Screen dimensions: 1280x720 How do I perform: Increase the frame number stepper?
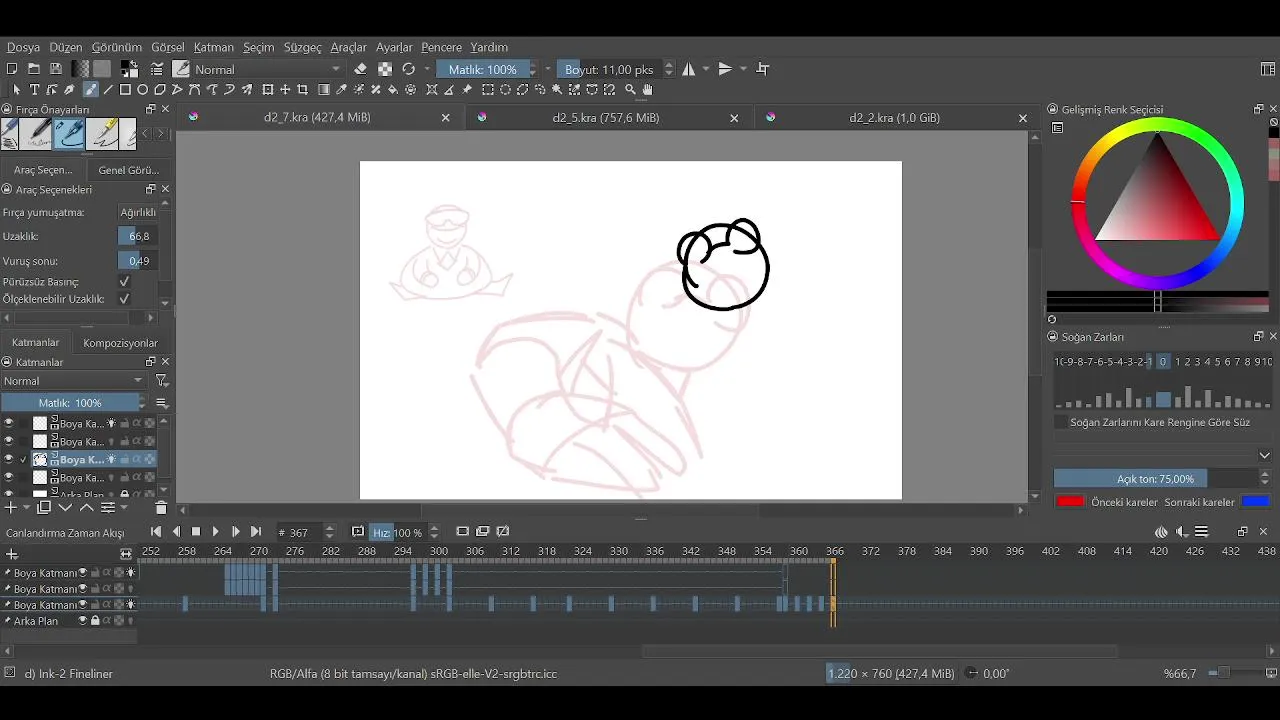[330, 528]
